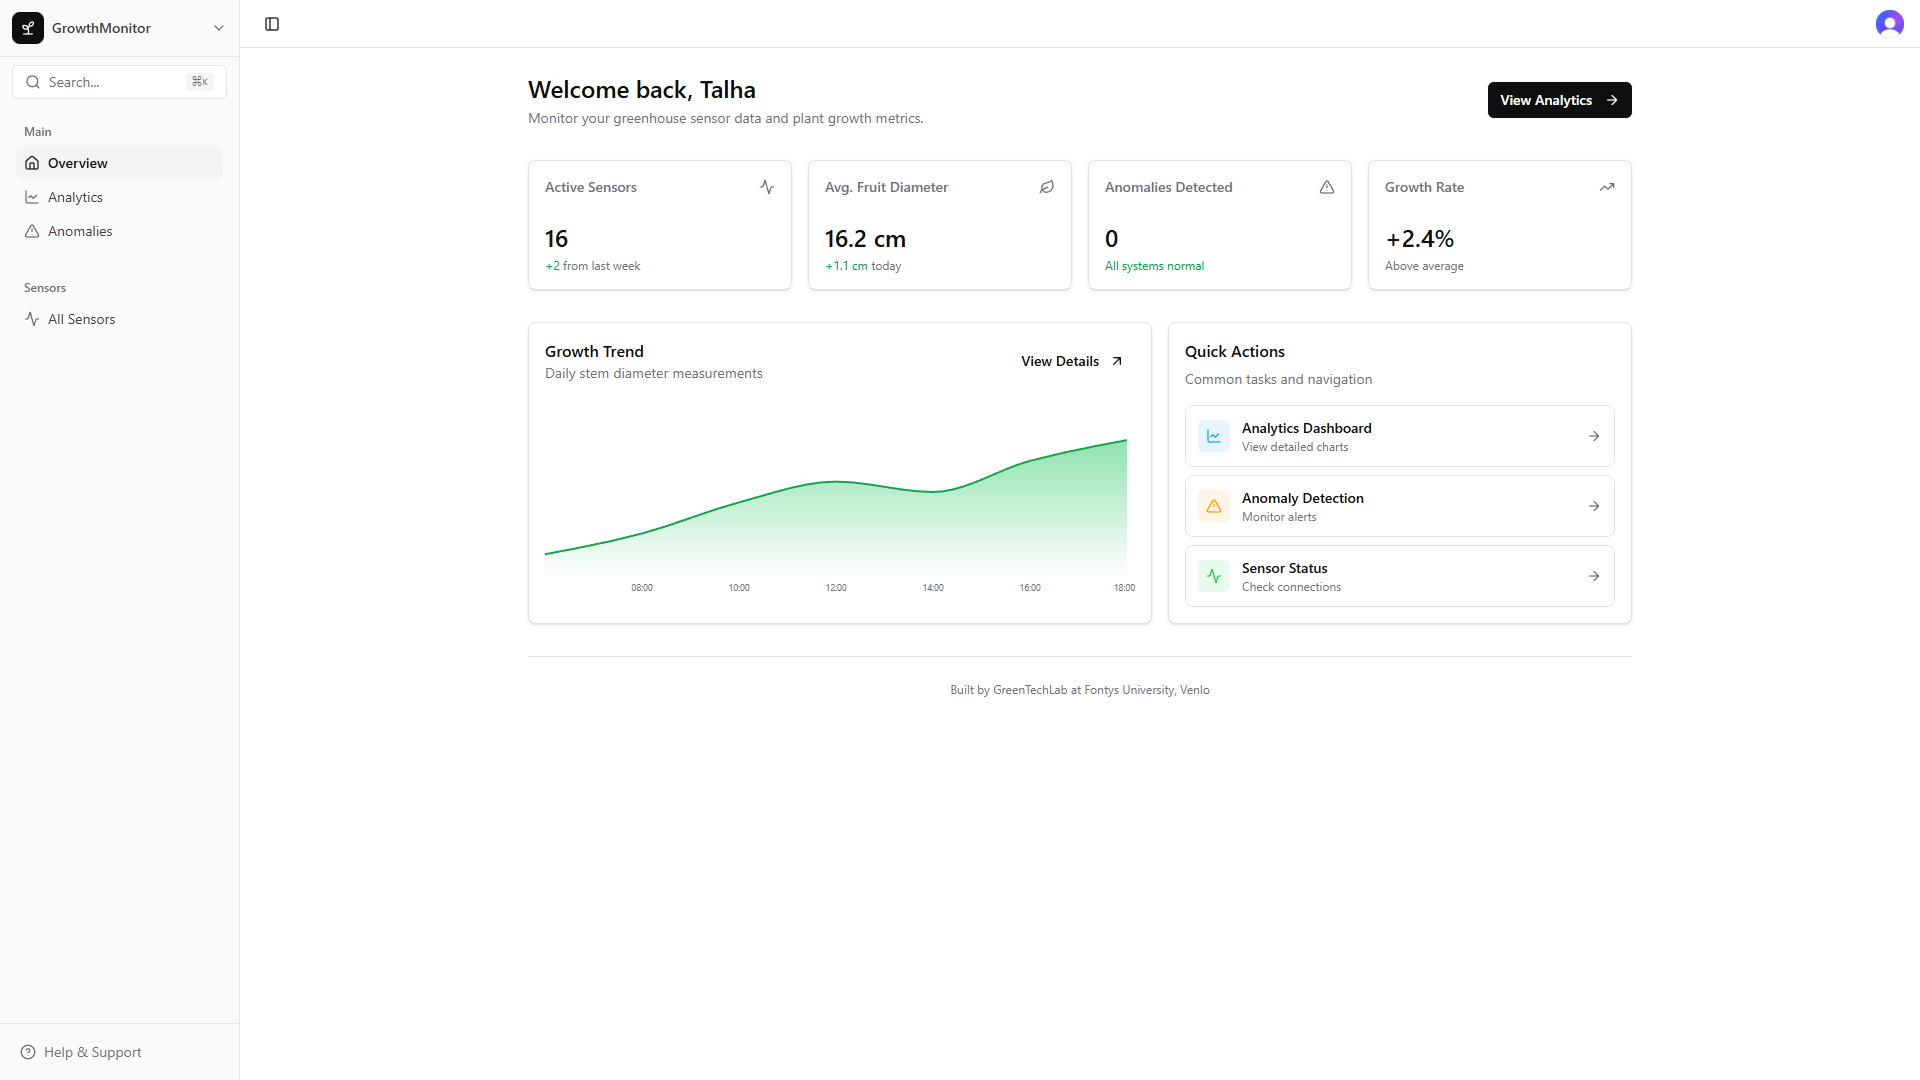
Task: Click the arrow on the Sensor Status action
Action: pos(1592,576)
